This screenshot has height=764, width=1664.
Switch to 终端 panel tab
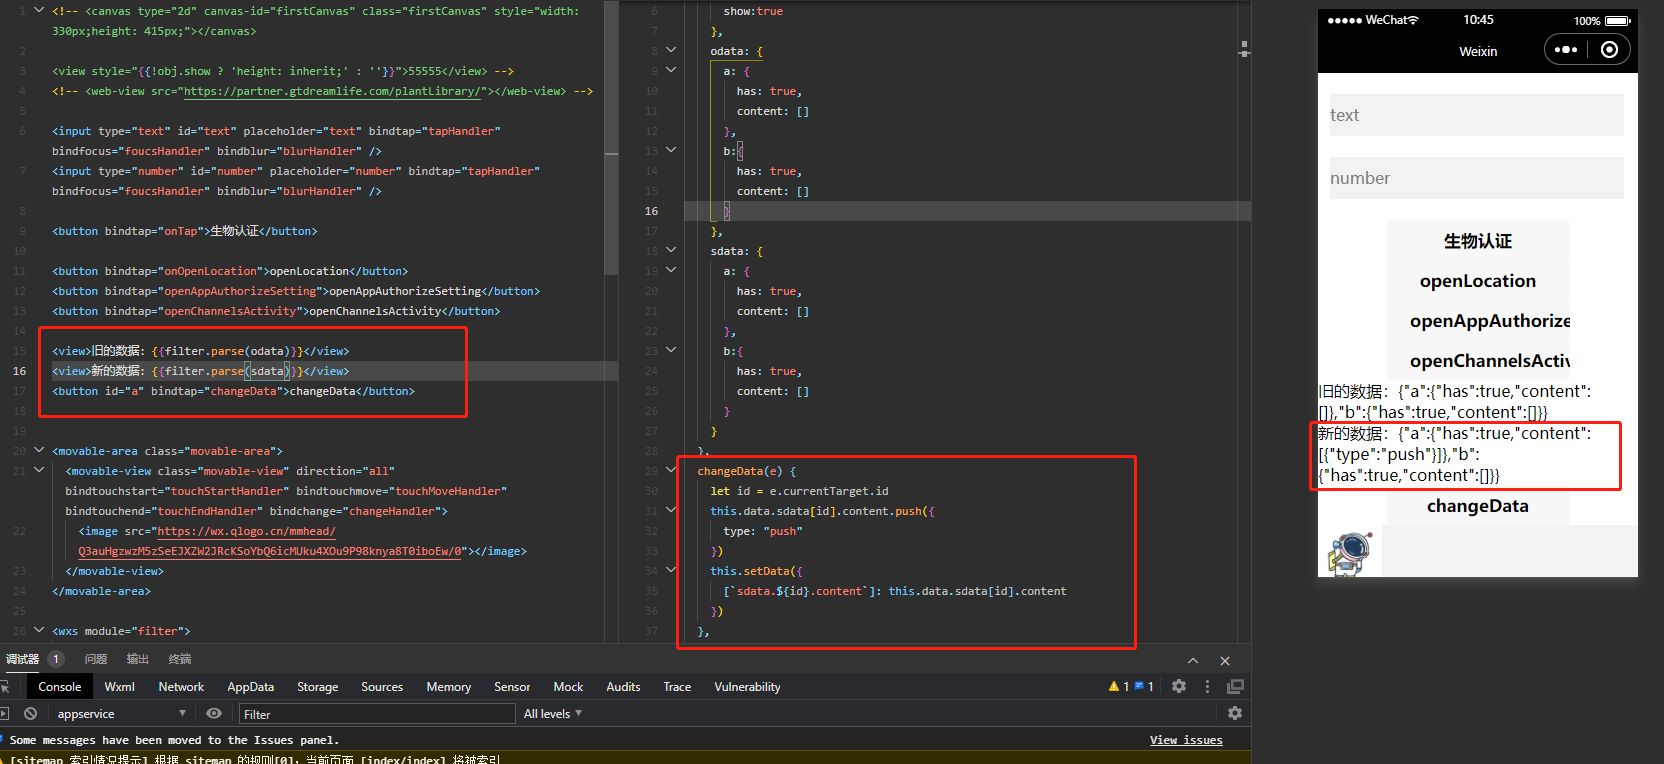click(180, 659)
